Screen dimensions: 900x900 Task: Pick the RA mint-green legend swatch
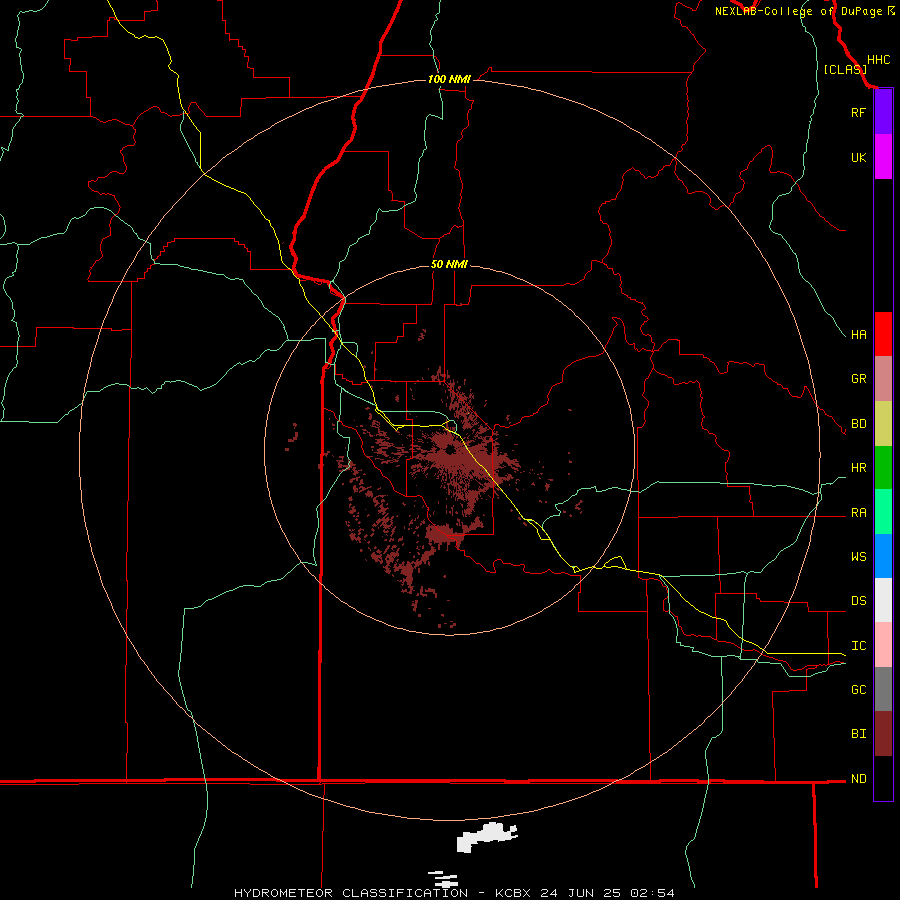pyautogui.click(x=883, y=512)
